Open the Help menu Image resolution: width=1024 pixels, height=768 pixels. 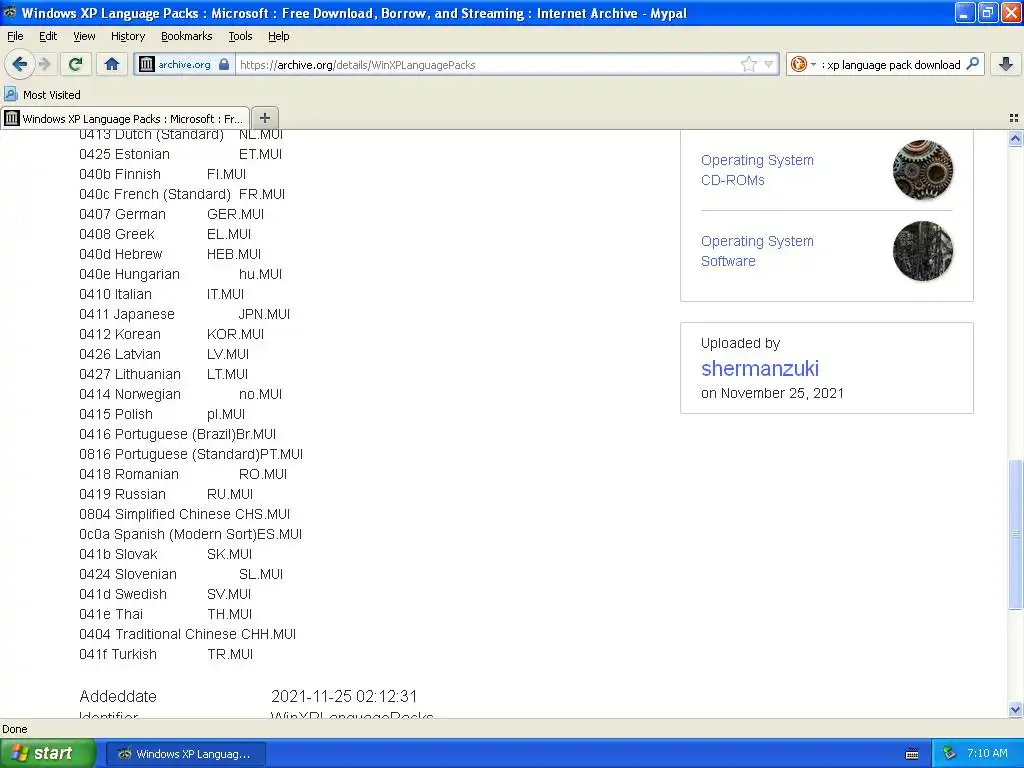[279, 36]
